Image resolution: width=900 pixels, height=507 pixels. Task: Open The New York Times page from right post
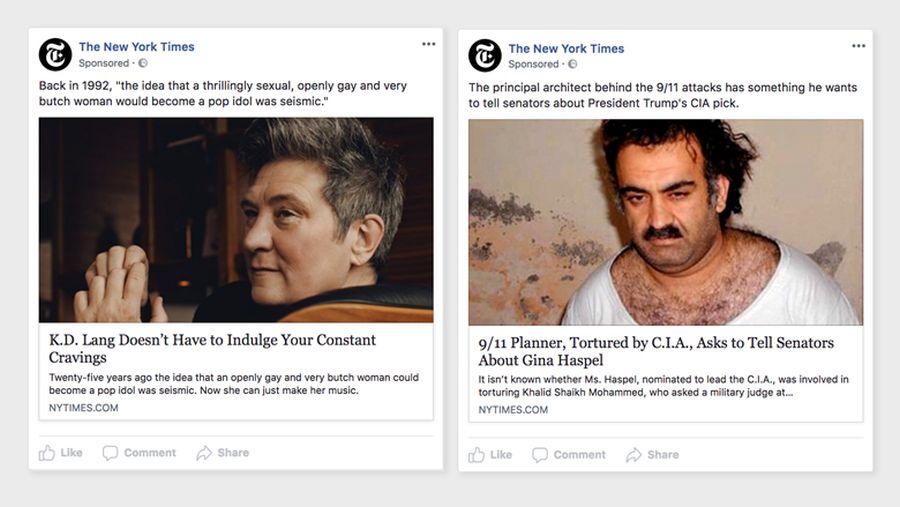567,48
